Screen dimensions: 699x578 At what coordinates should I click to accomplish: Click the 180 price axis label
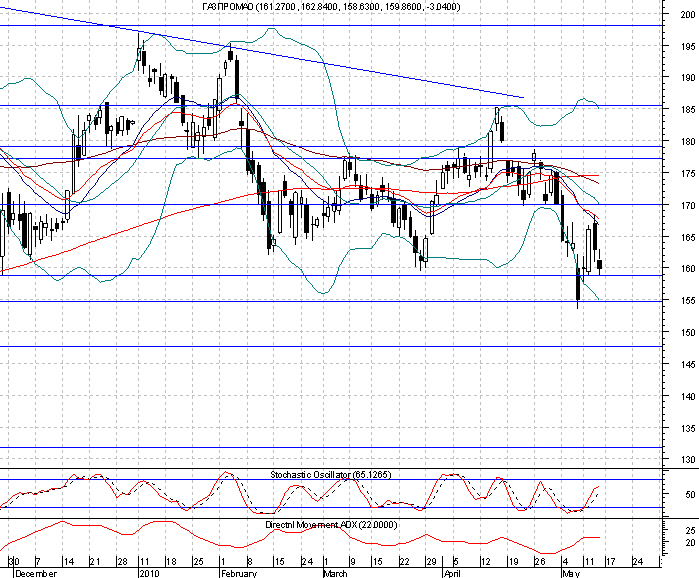pos(688,141)
